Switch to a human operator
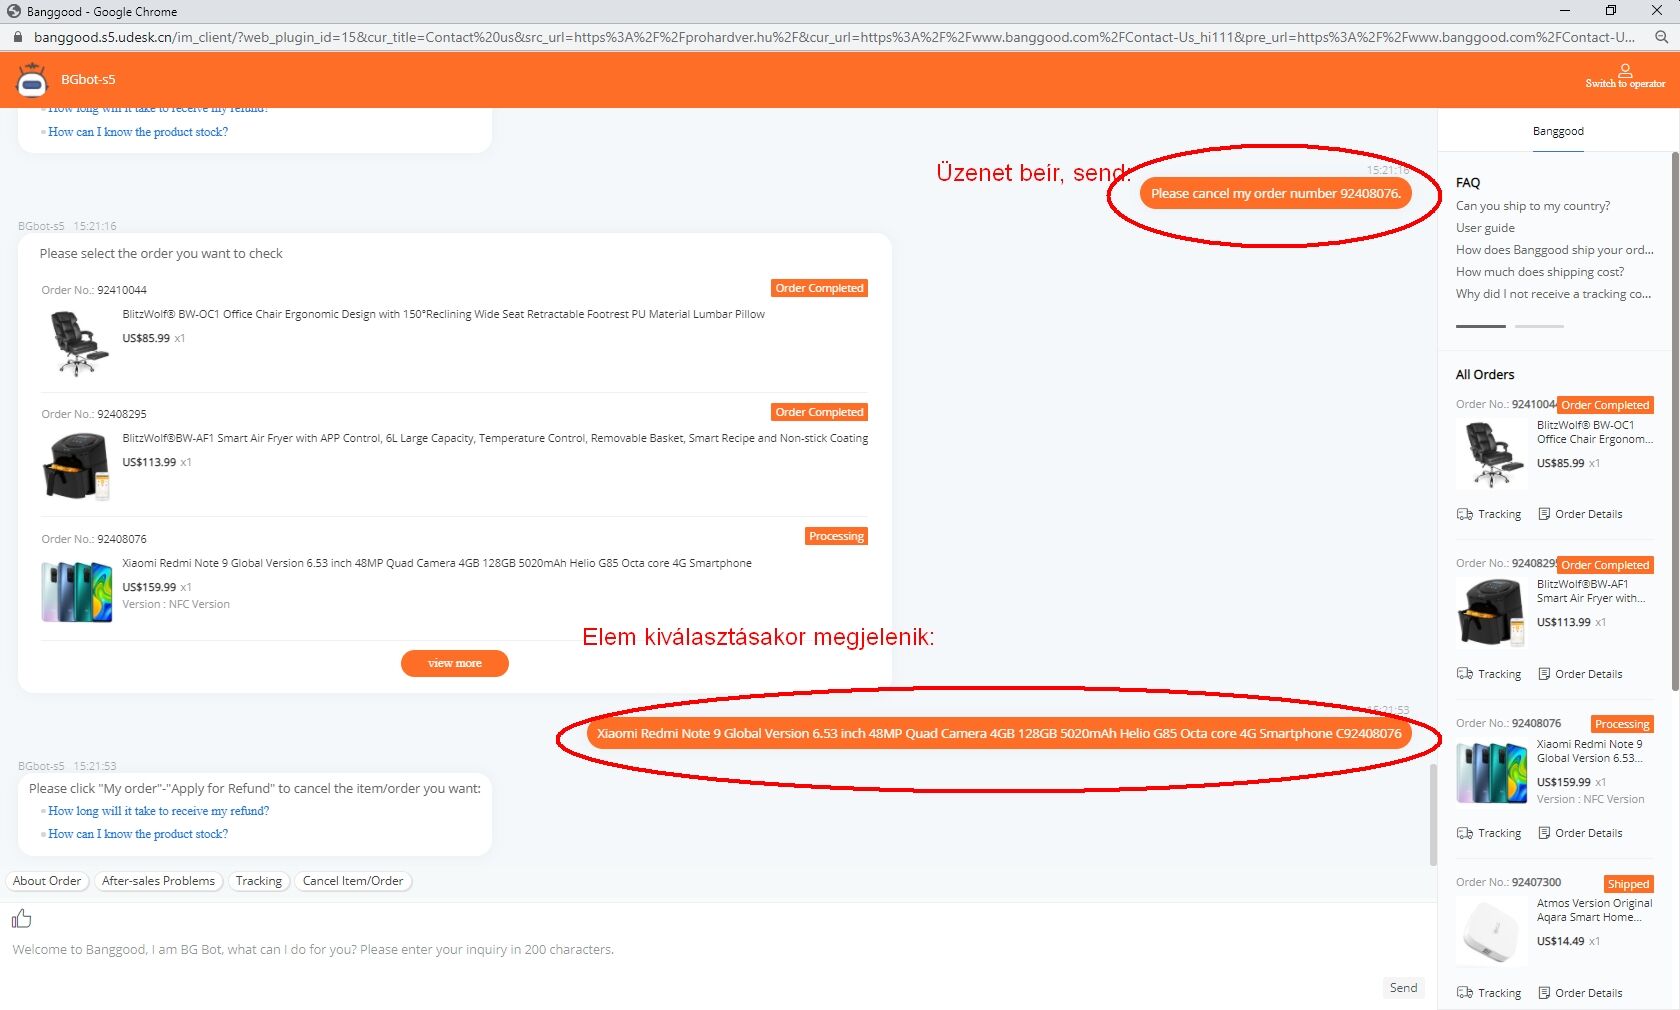1680x1010 pixels. (x=1625, y=77)
